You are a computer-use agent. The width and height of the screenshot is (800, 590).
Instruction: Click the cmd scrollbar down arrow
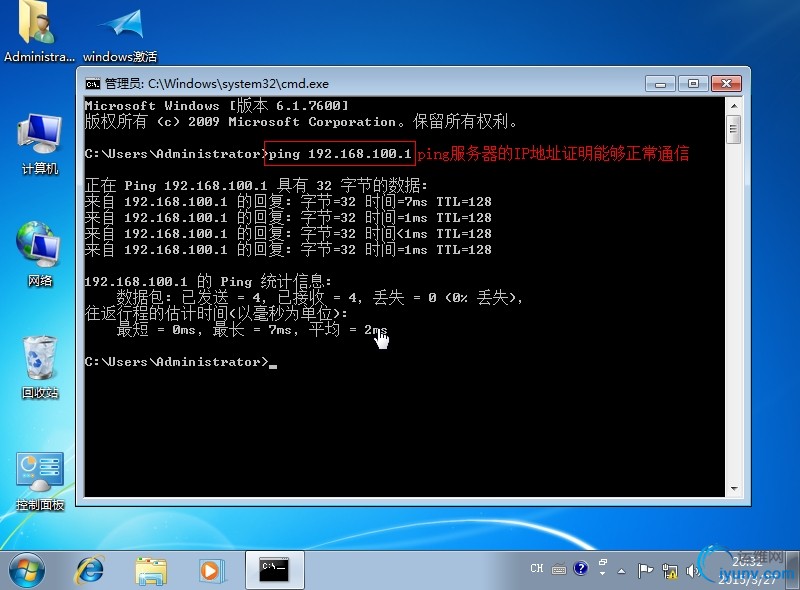point(734,489)
